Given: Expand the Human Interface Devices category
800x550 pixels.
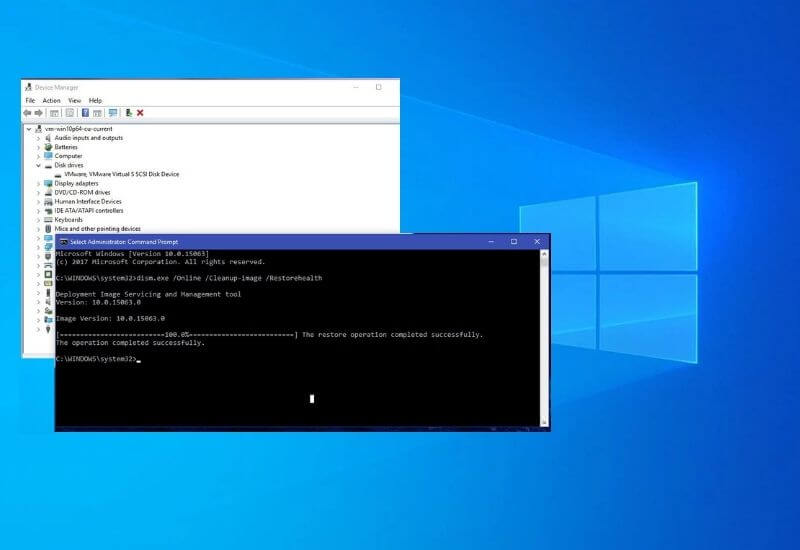Looking at the screenshot, I should tap(38, 202).
